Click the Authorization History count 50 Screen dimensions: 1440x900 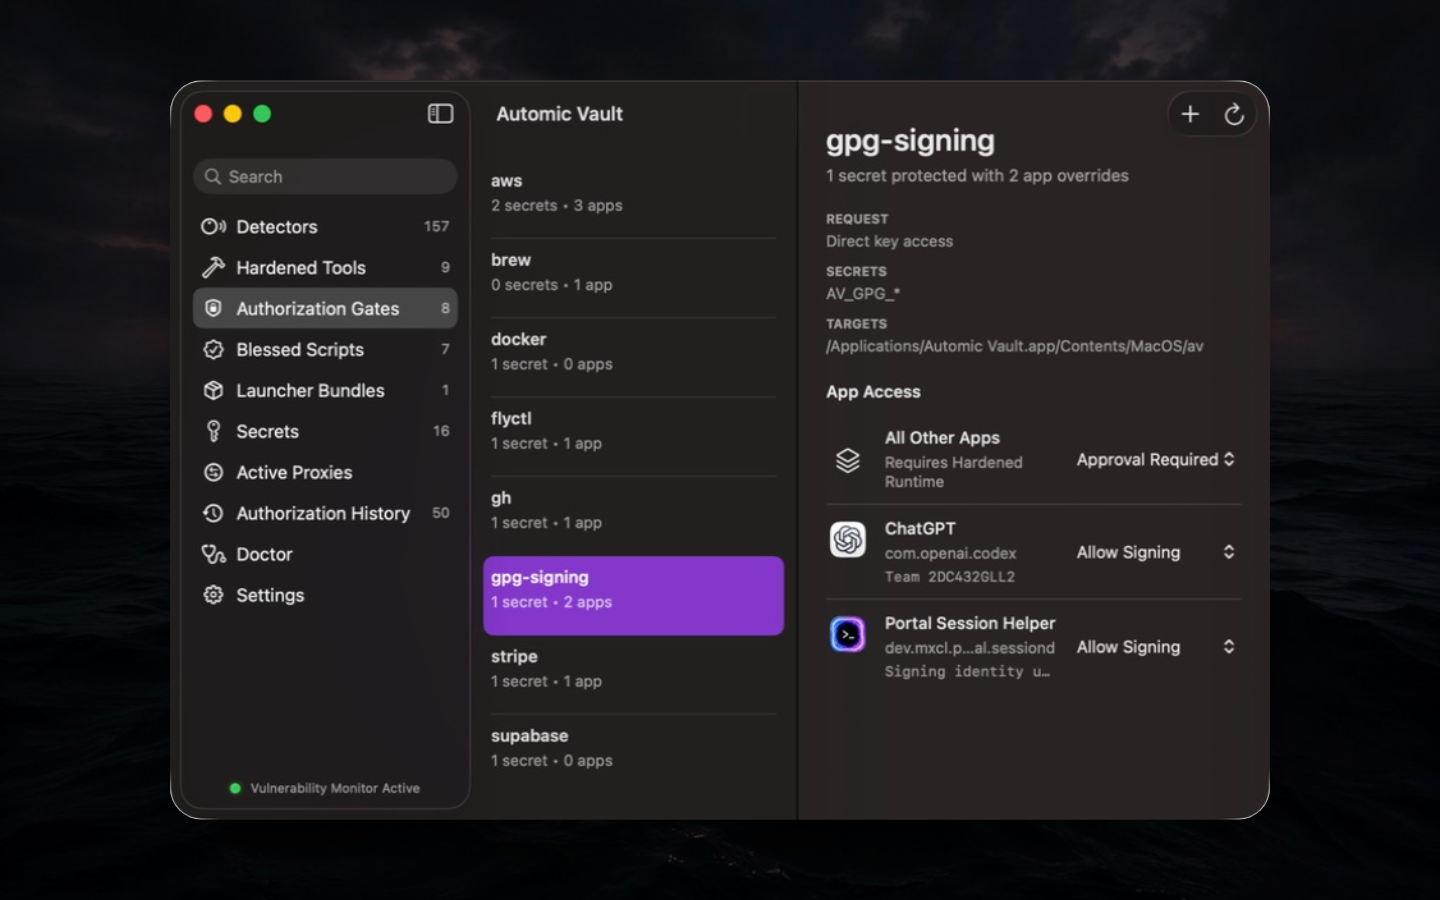(440, 513)
